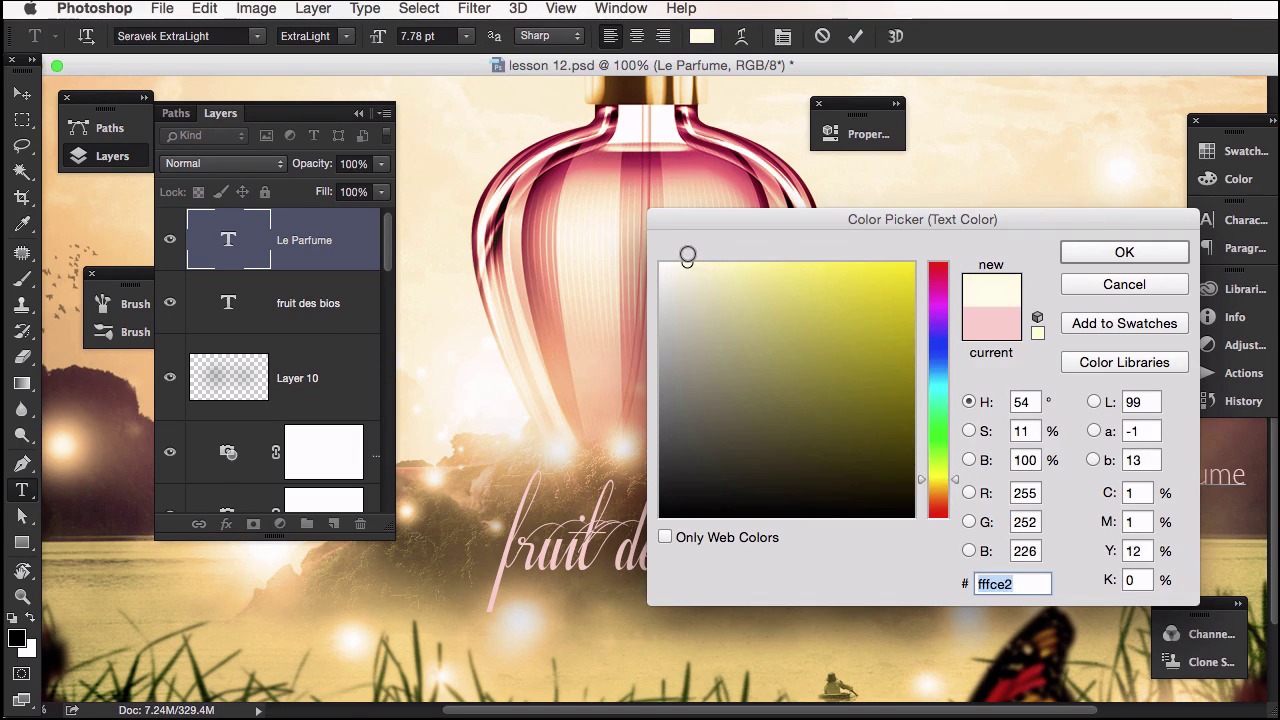Click Add to Swatches button

[x=1124, y=323]
